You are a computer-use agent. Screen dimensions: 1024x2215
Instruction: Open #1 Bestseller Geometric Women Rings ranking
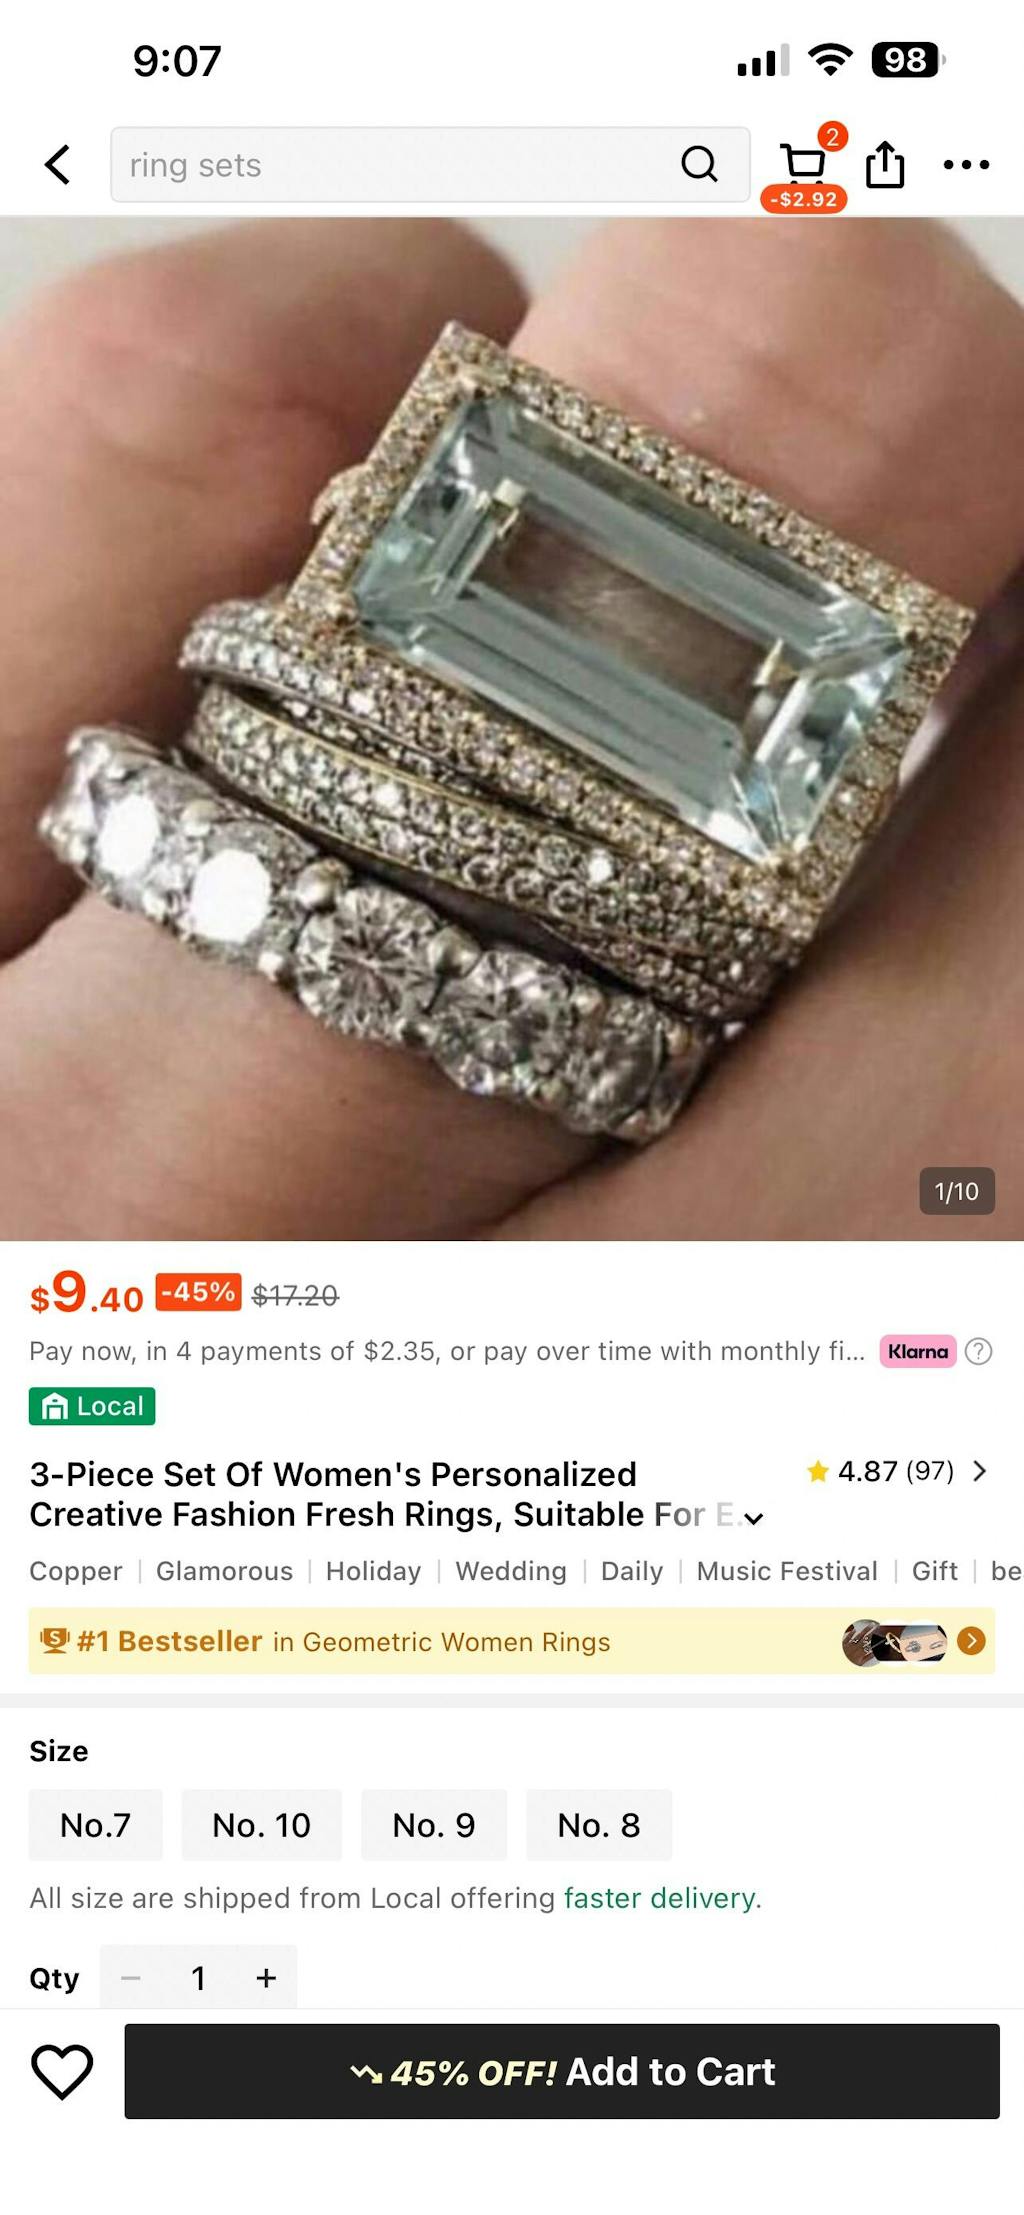click(x=512, y=1641)
